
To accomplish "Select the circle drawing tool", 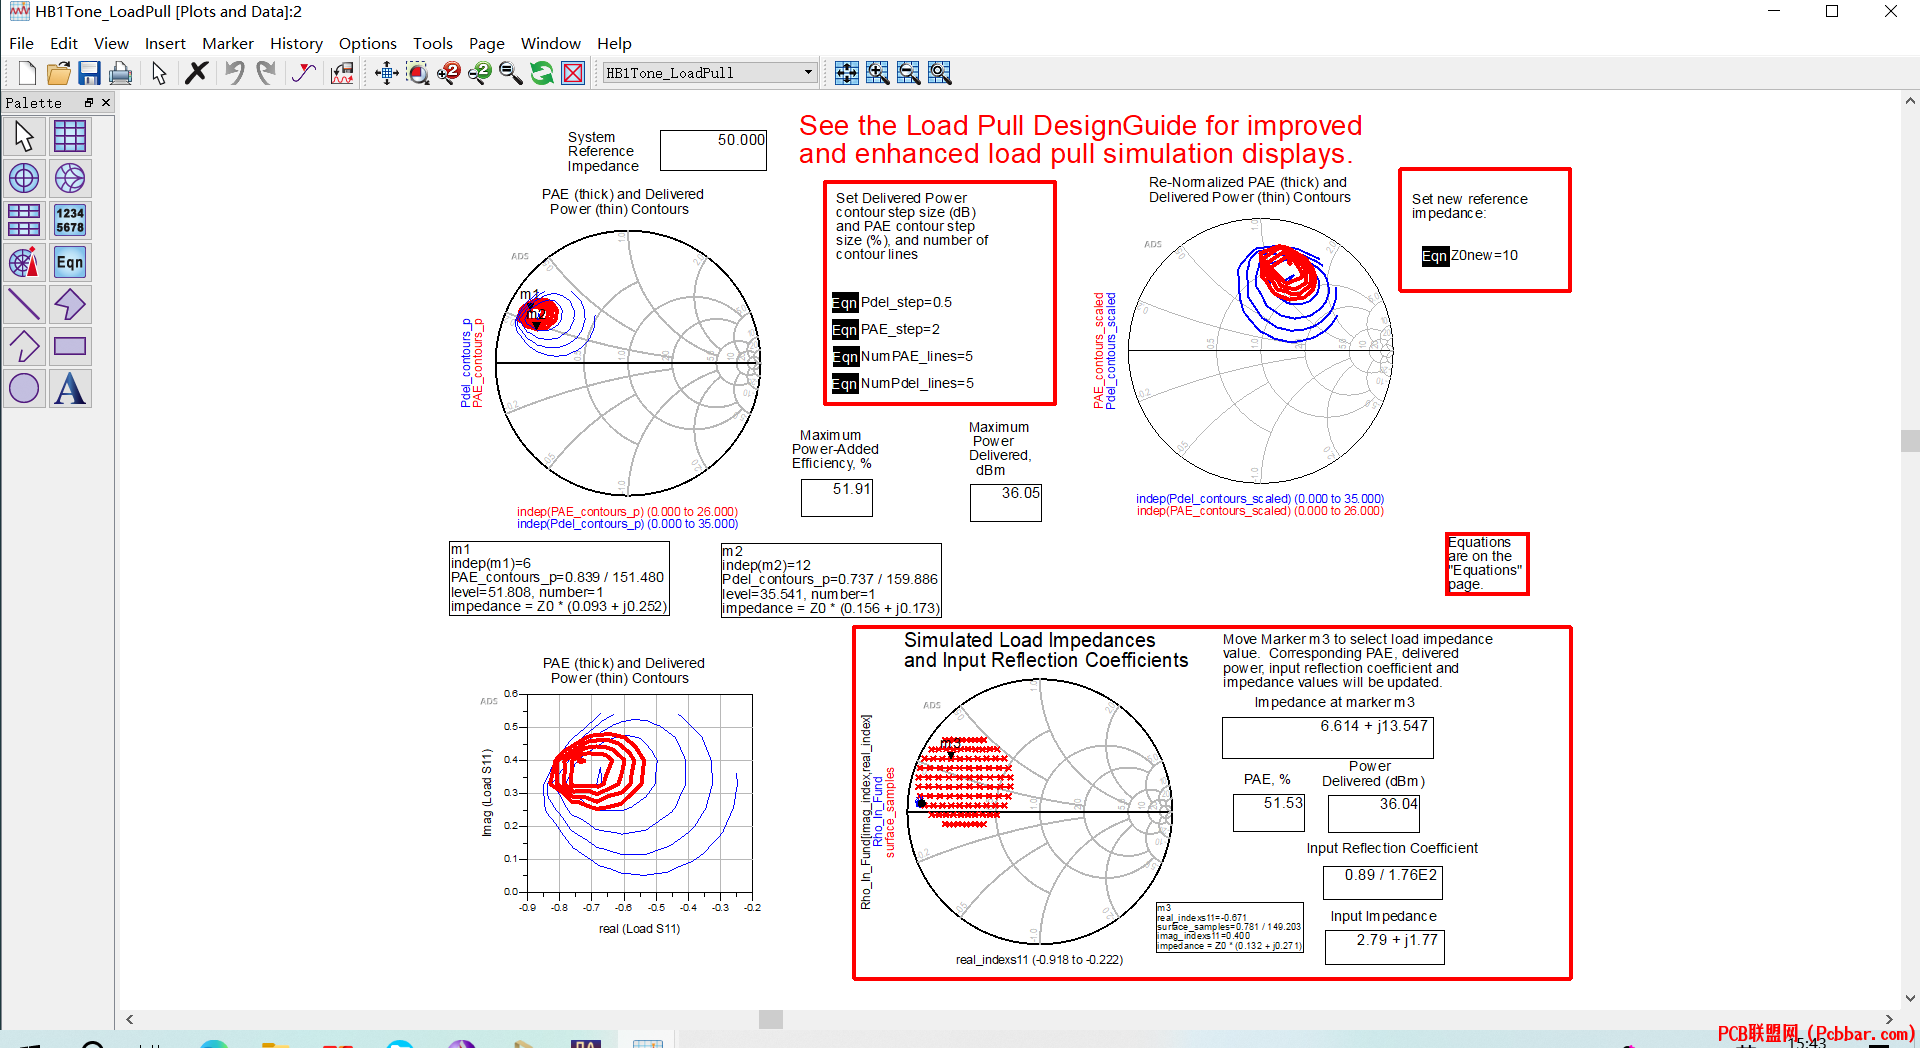I will pyautogui.click(x=24, y=388).
